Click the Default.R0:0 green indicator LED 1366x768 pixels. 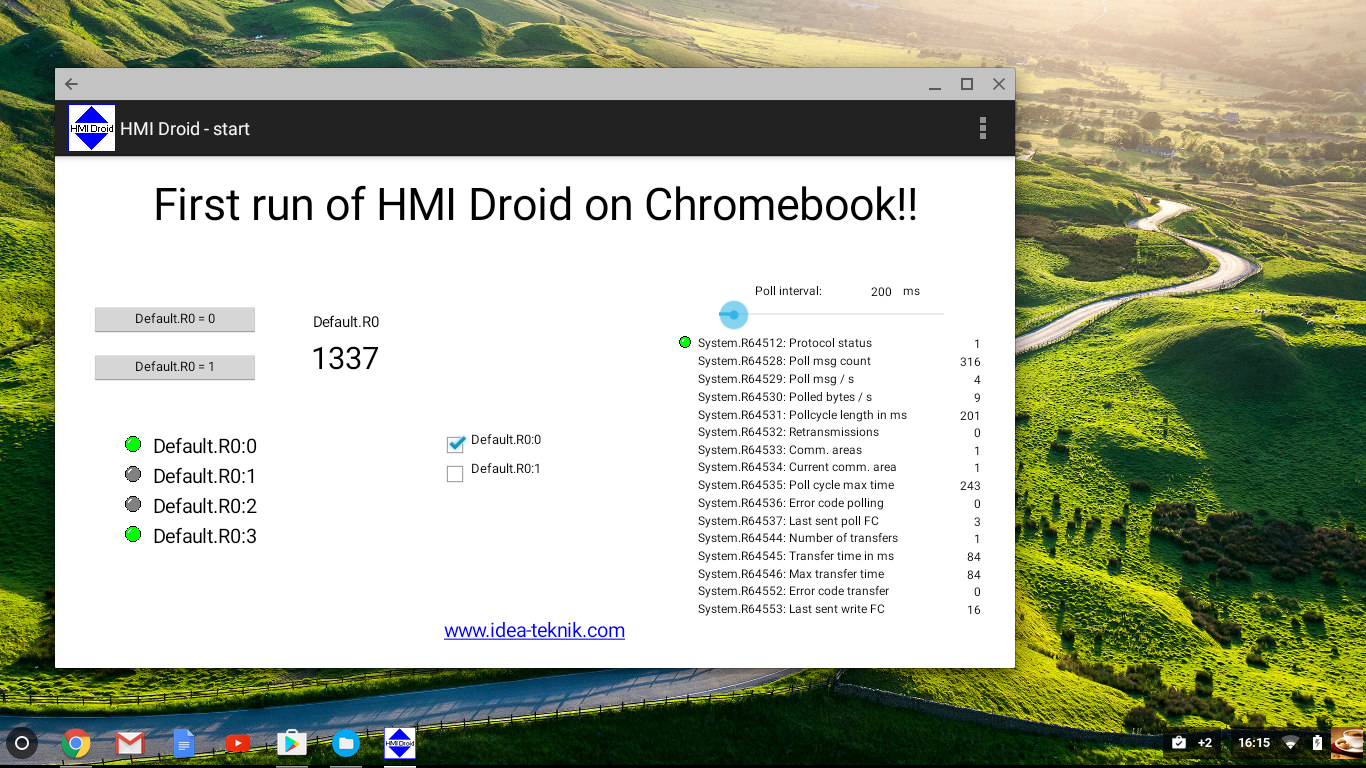click(x=133, y=444)
